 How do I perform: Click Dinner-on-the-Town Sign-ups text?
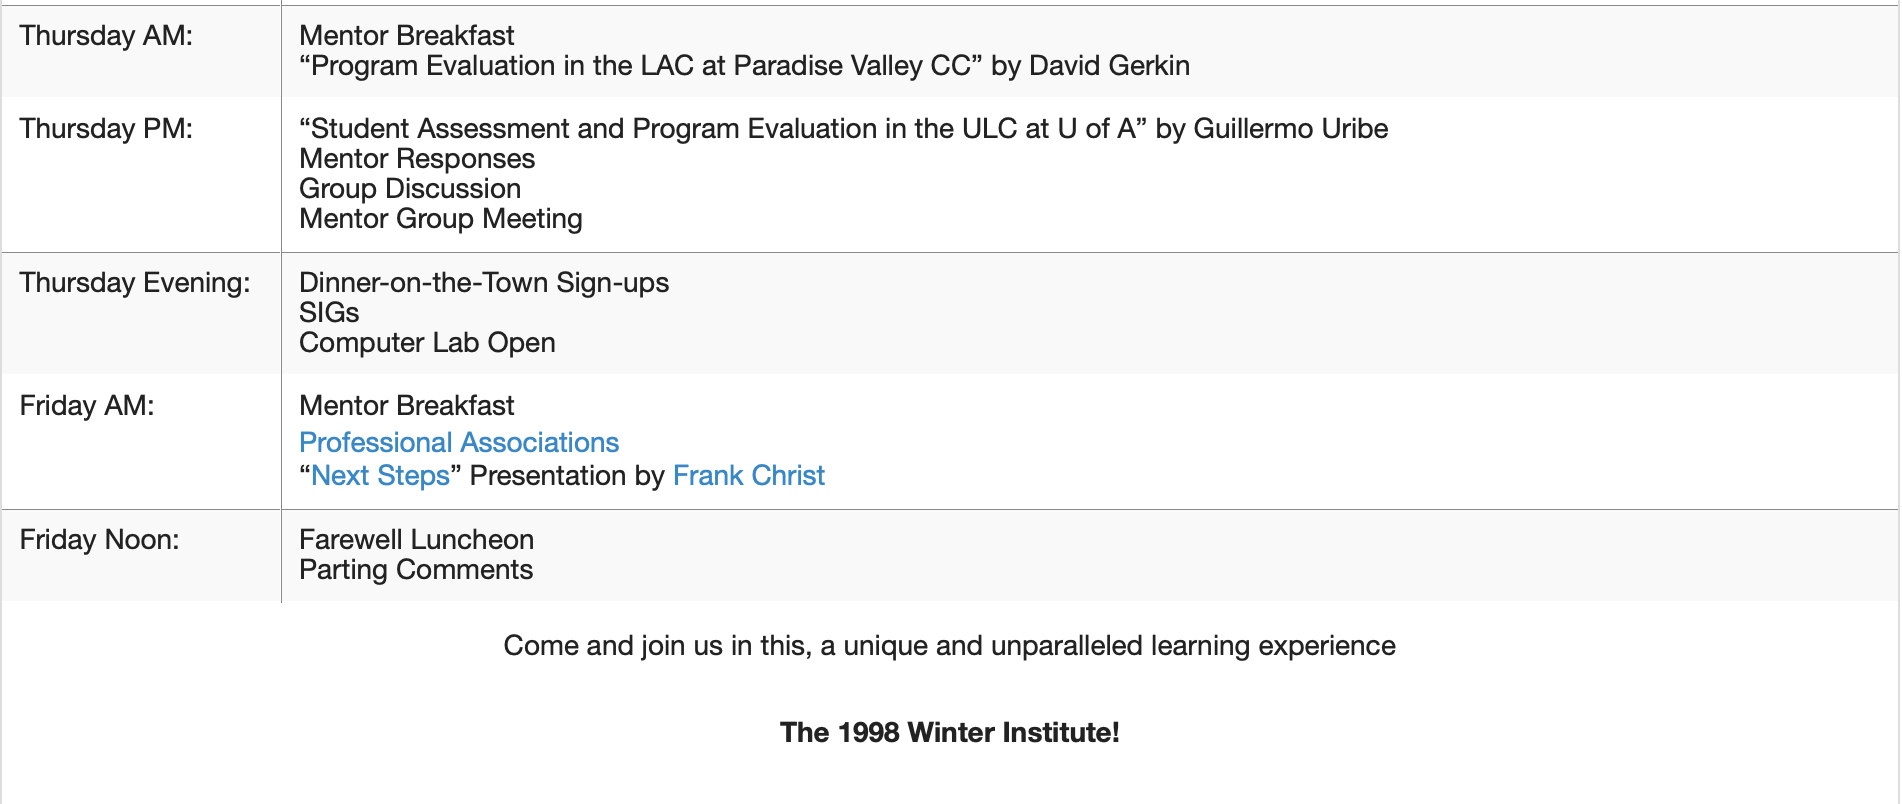coord(484,283)
